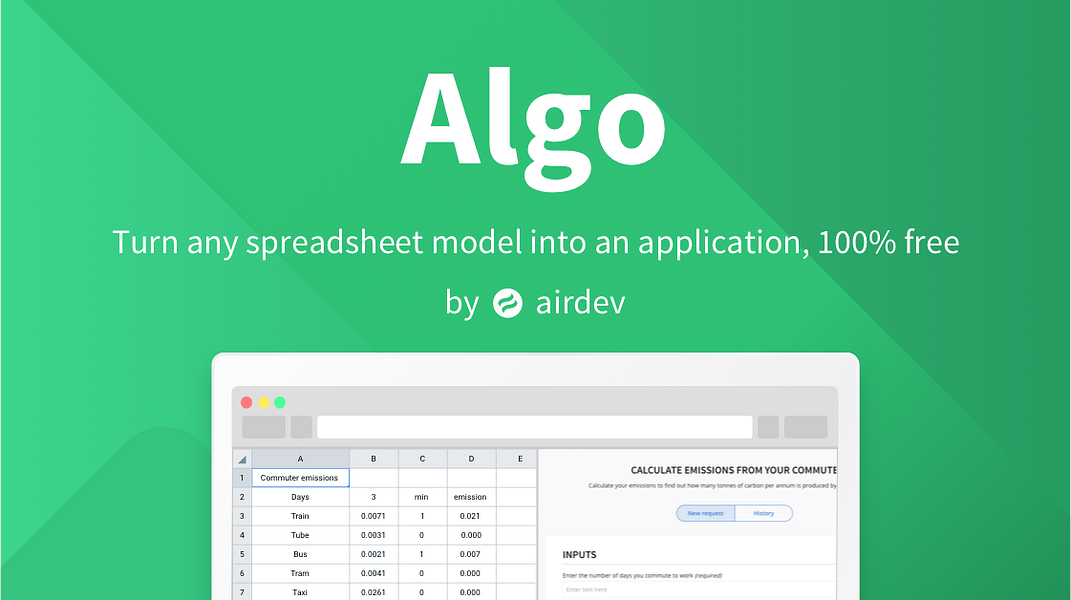Image resolution: width=1071 pixels, height=600 pixels.
Task: Click the rightmost browser toolbar icon
Action: [805, 426]
